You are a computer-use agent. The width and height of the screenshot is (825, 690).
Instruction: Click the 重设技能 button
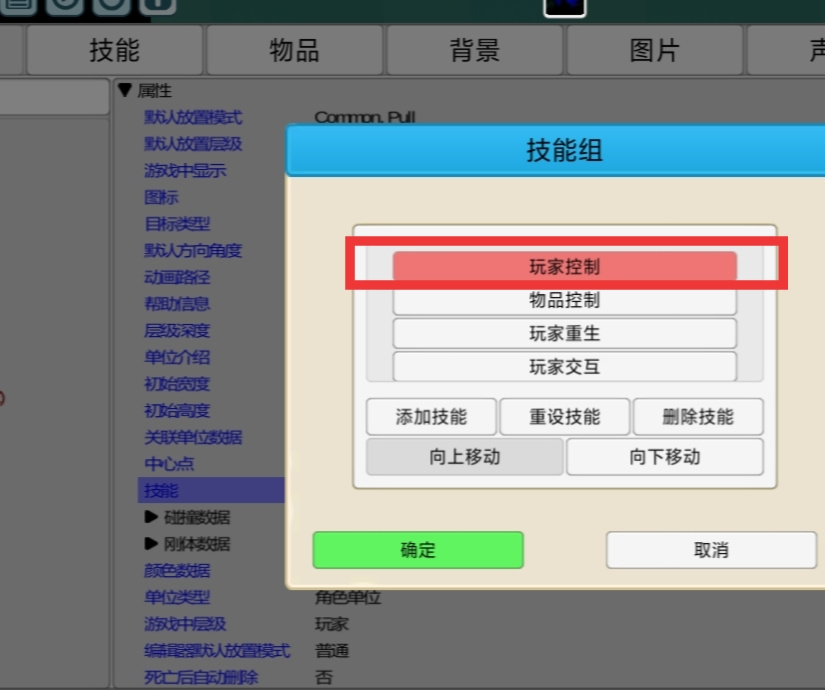click(565, 417)
